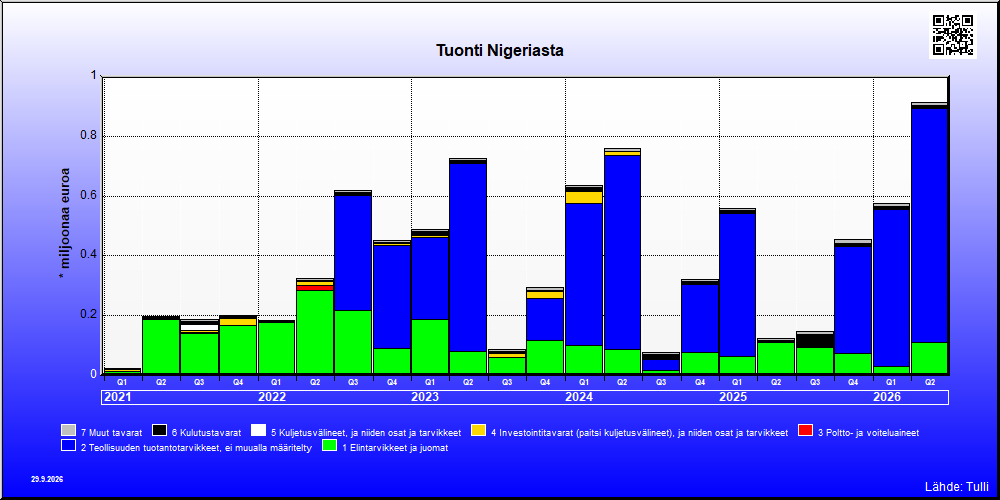Click the green segment of the 2022 Q2 bar
This screenshot has width=1000, height=500.
coord(314,332)
